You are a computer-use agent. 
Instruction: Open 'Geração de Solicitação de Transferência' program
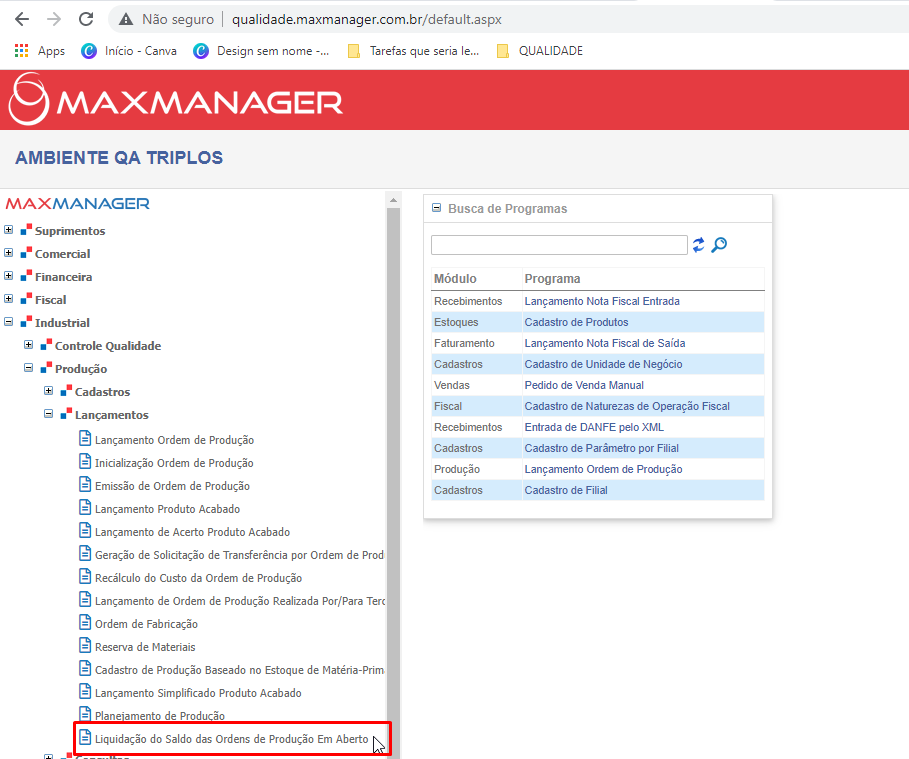click(x=239, y=555)
